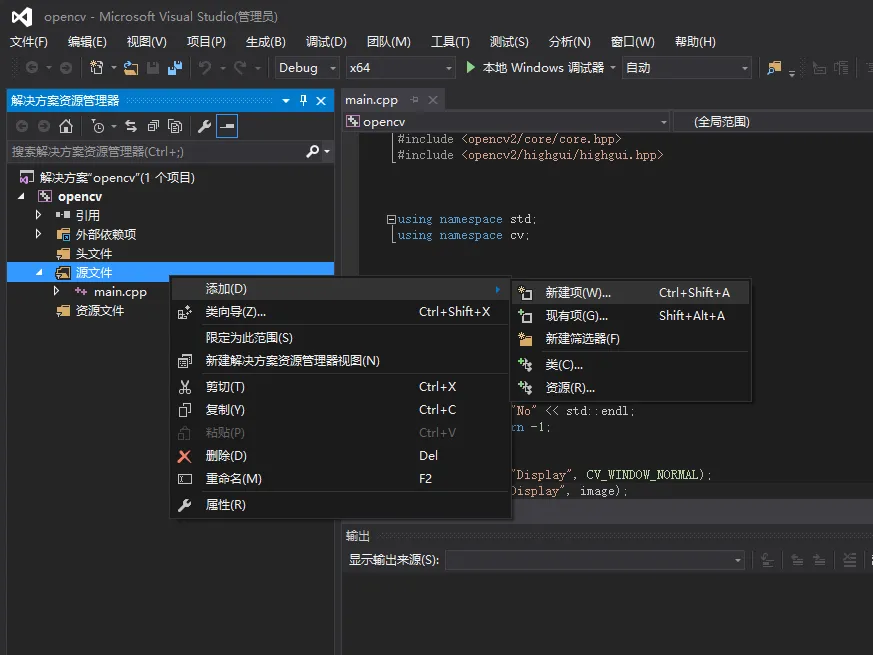Open the Debug configuration dropdown

coord(307,68)
